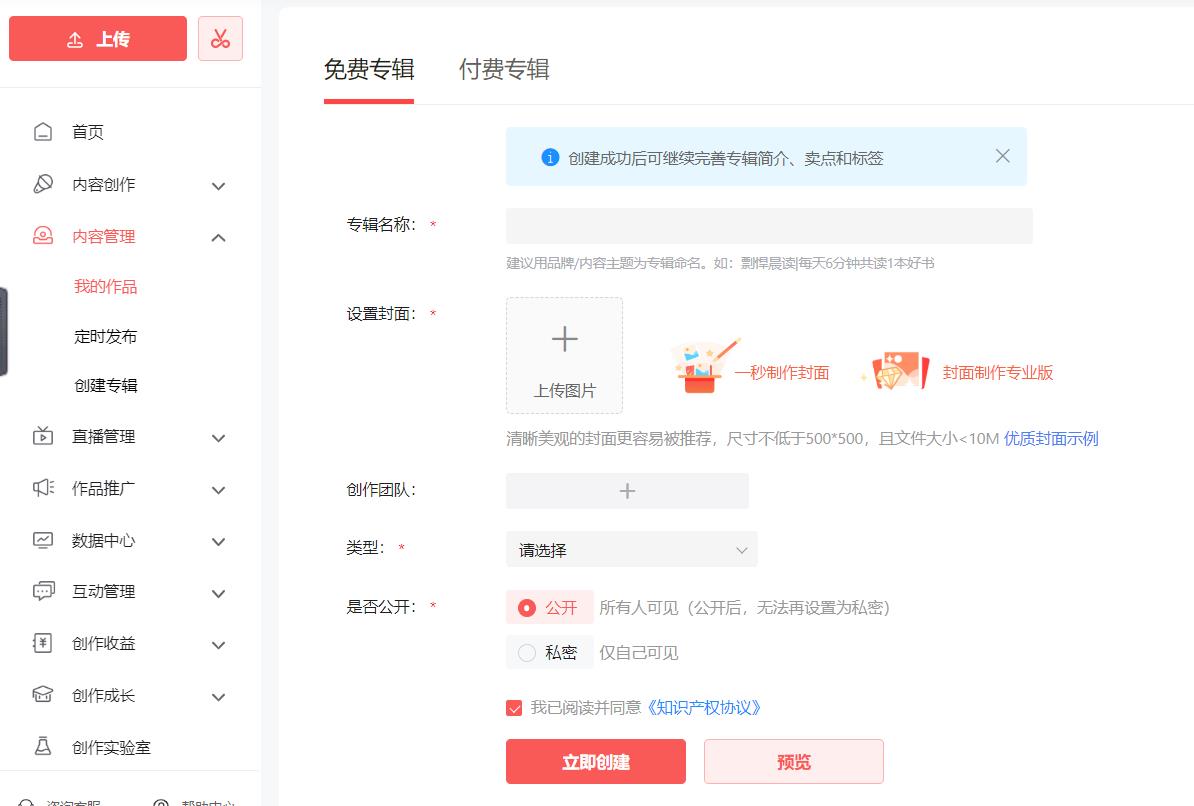Click the 首页 home icon in sidebar
Image resolution: width=1194 pixels, height=806 pixels.
[x=43, y=132]
